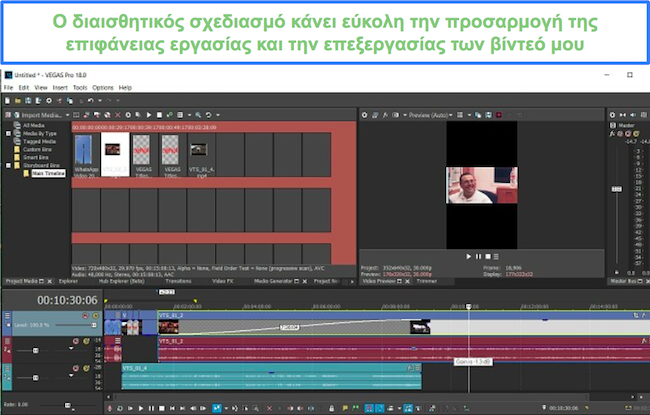Click the record microphone icon in transport bar

point(110,408)
